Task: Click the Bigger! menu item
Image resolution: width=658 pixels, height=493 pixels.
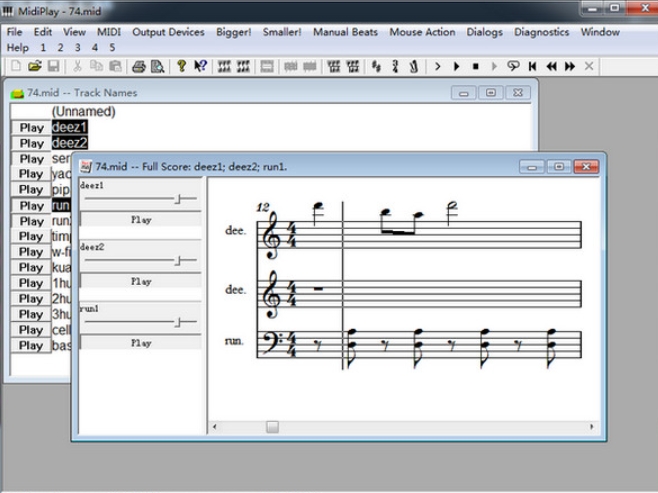Action: [234, 32]
